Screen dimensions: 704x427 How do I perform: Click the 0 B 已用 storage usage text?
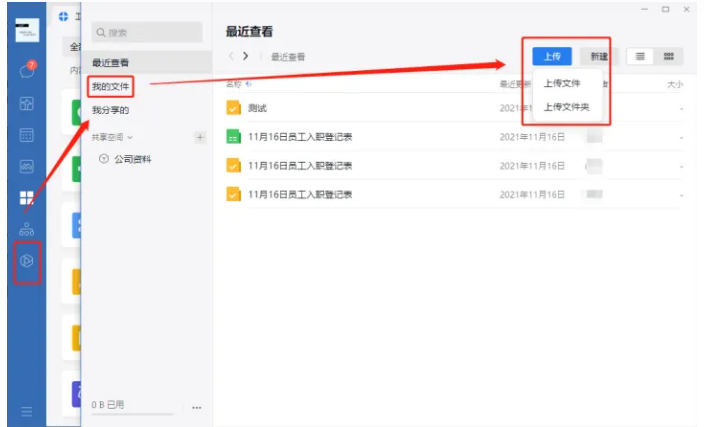click(x=108, y=405)
